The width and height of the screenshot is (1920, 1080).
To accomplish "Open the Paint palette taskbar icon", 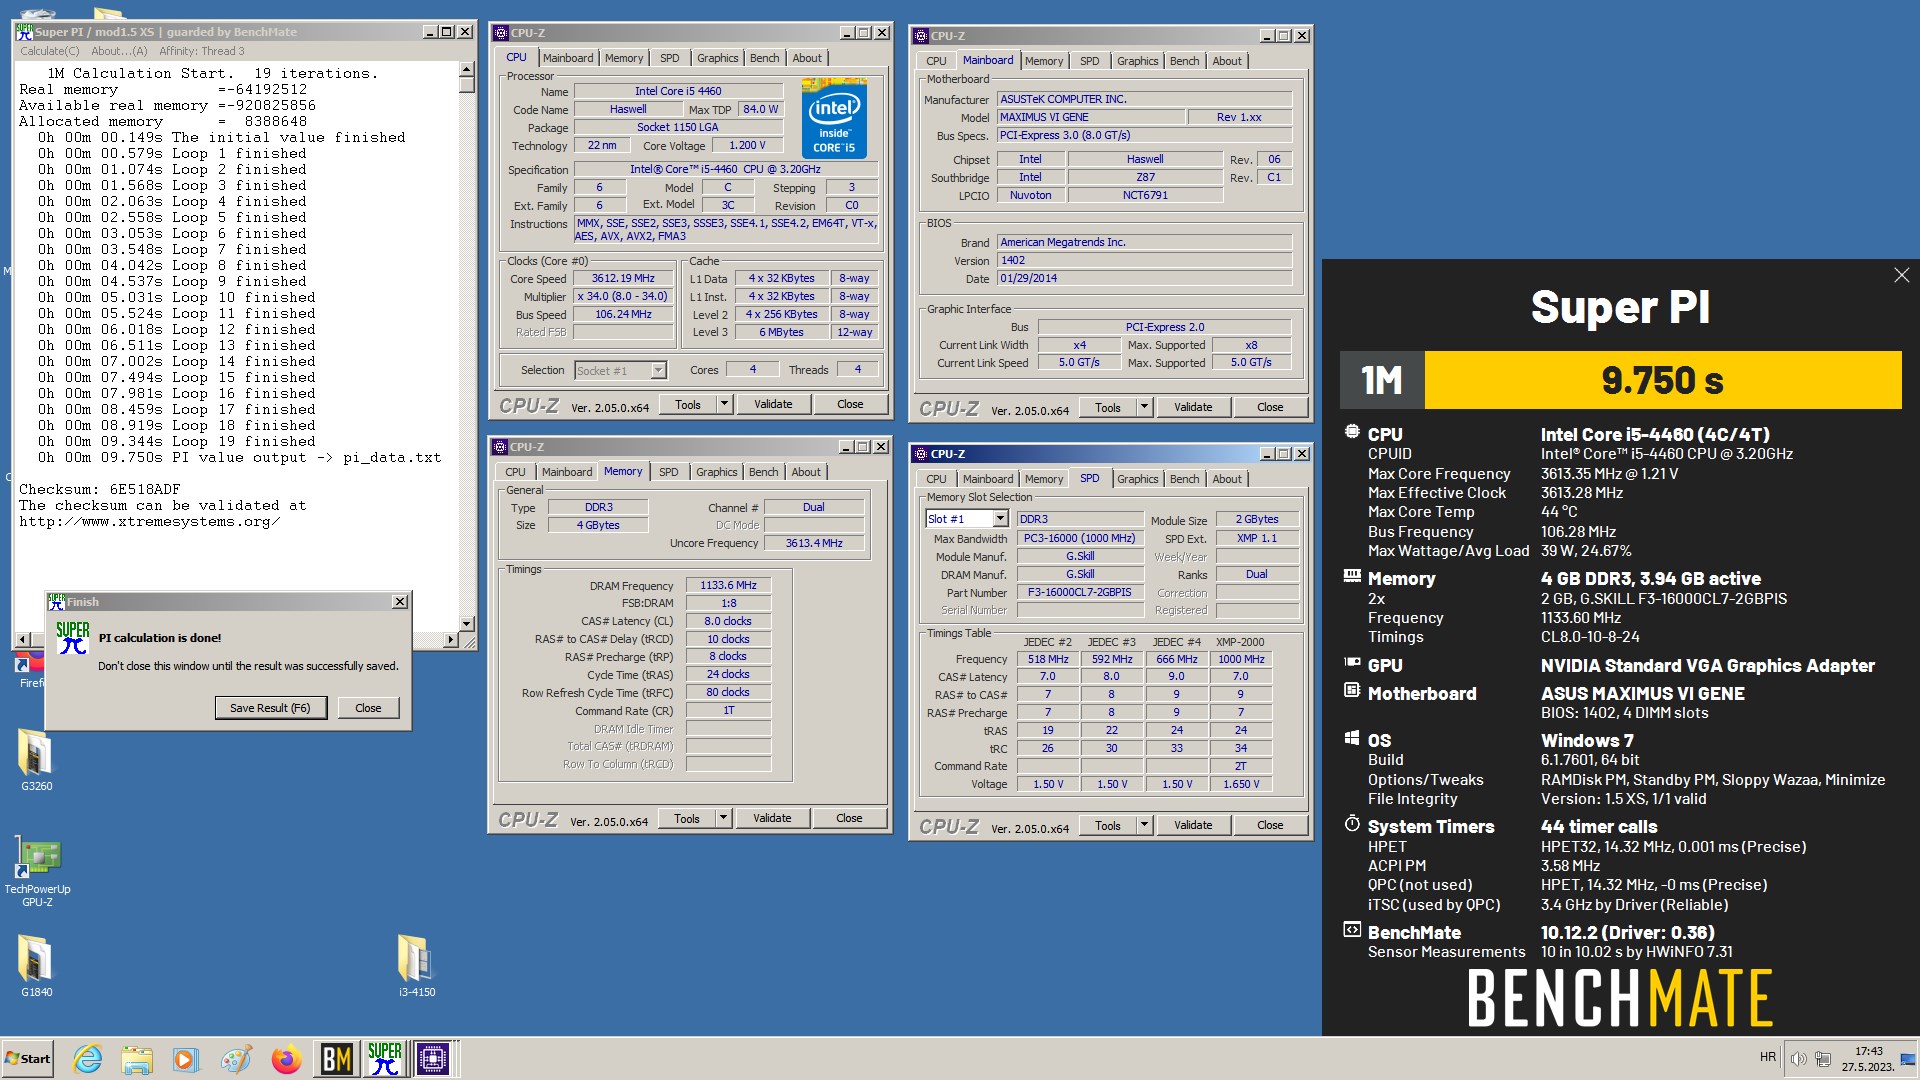I will tap(236, 1059).
